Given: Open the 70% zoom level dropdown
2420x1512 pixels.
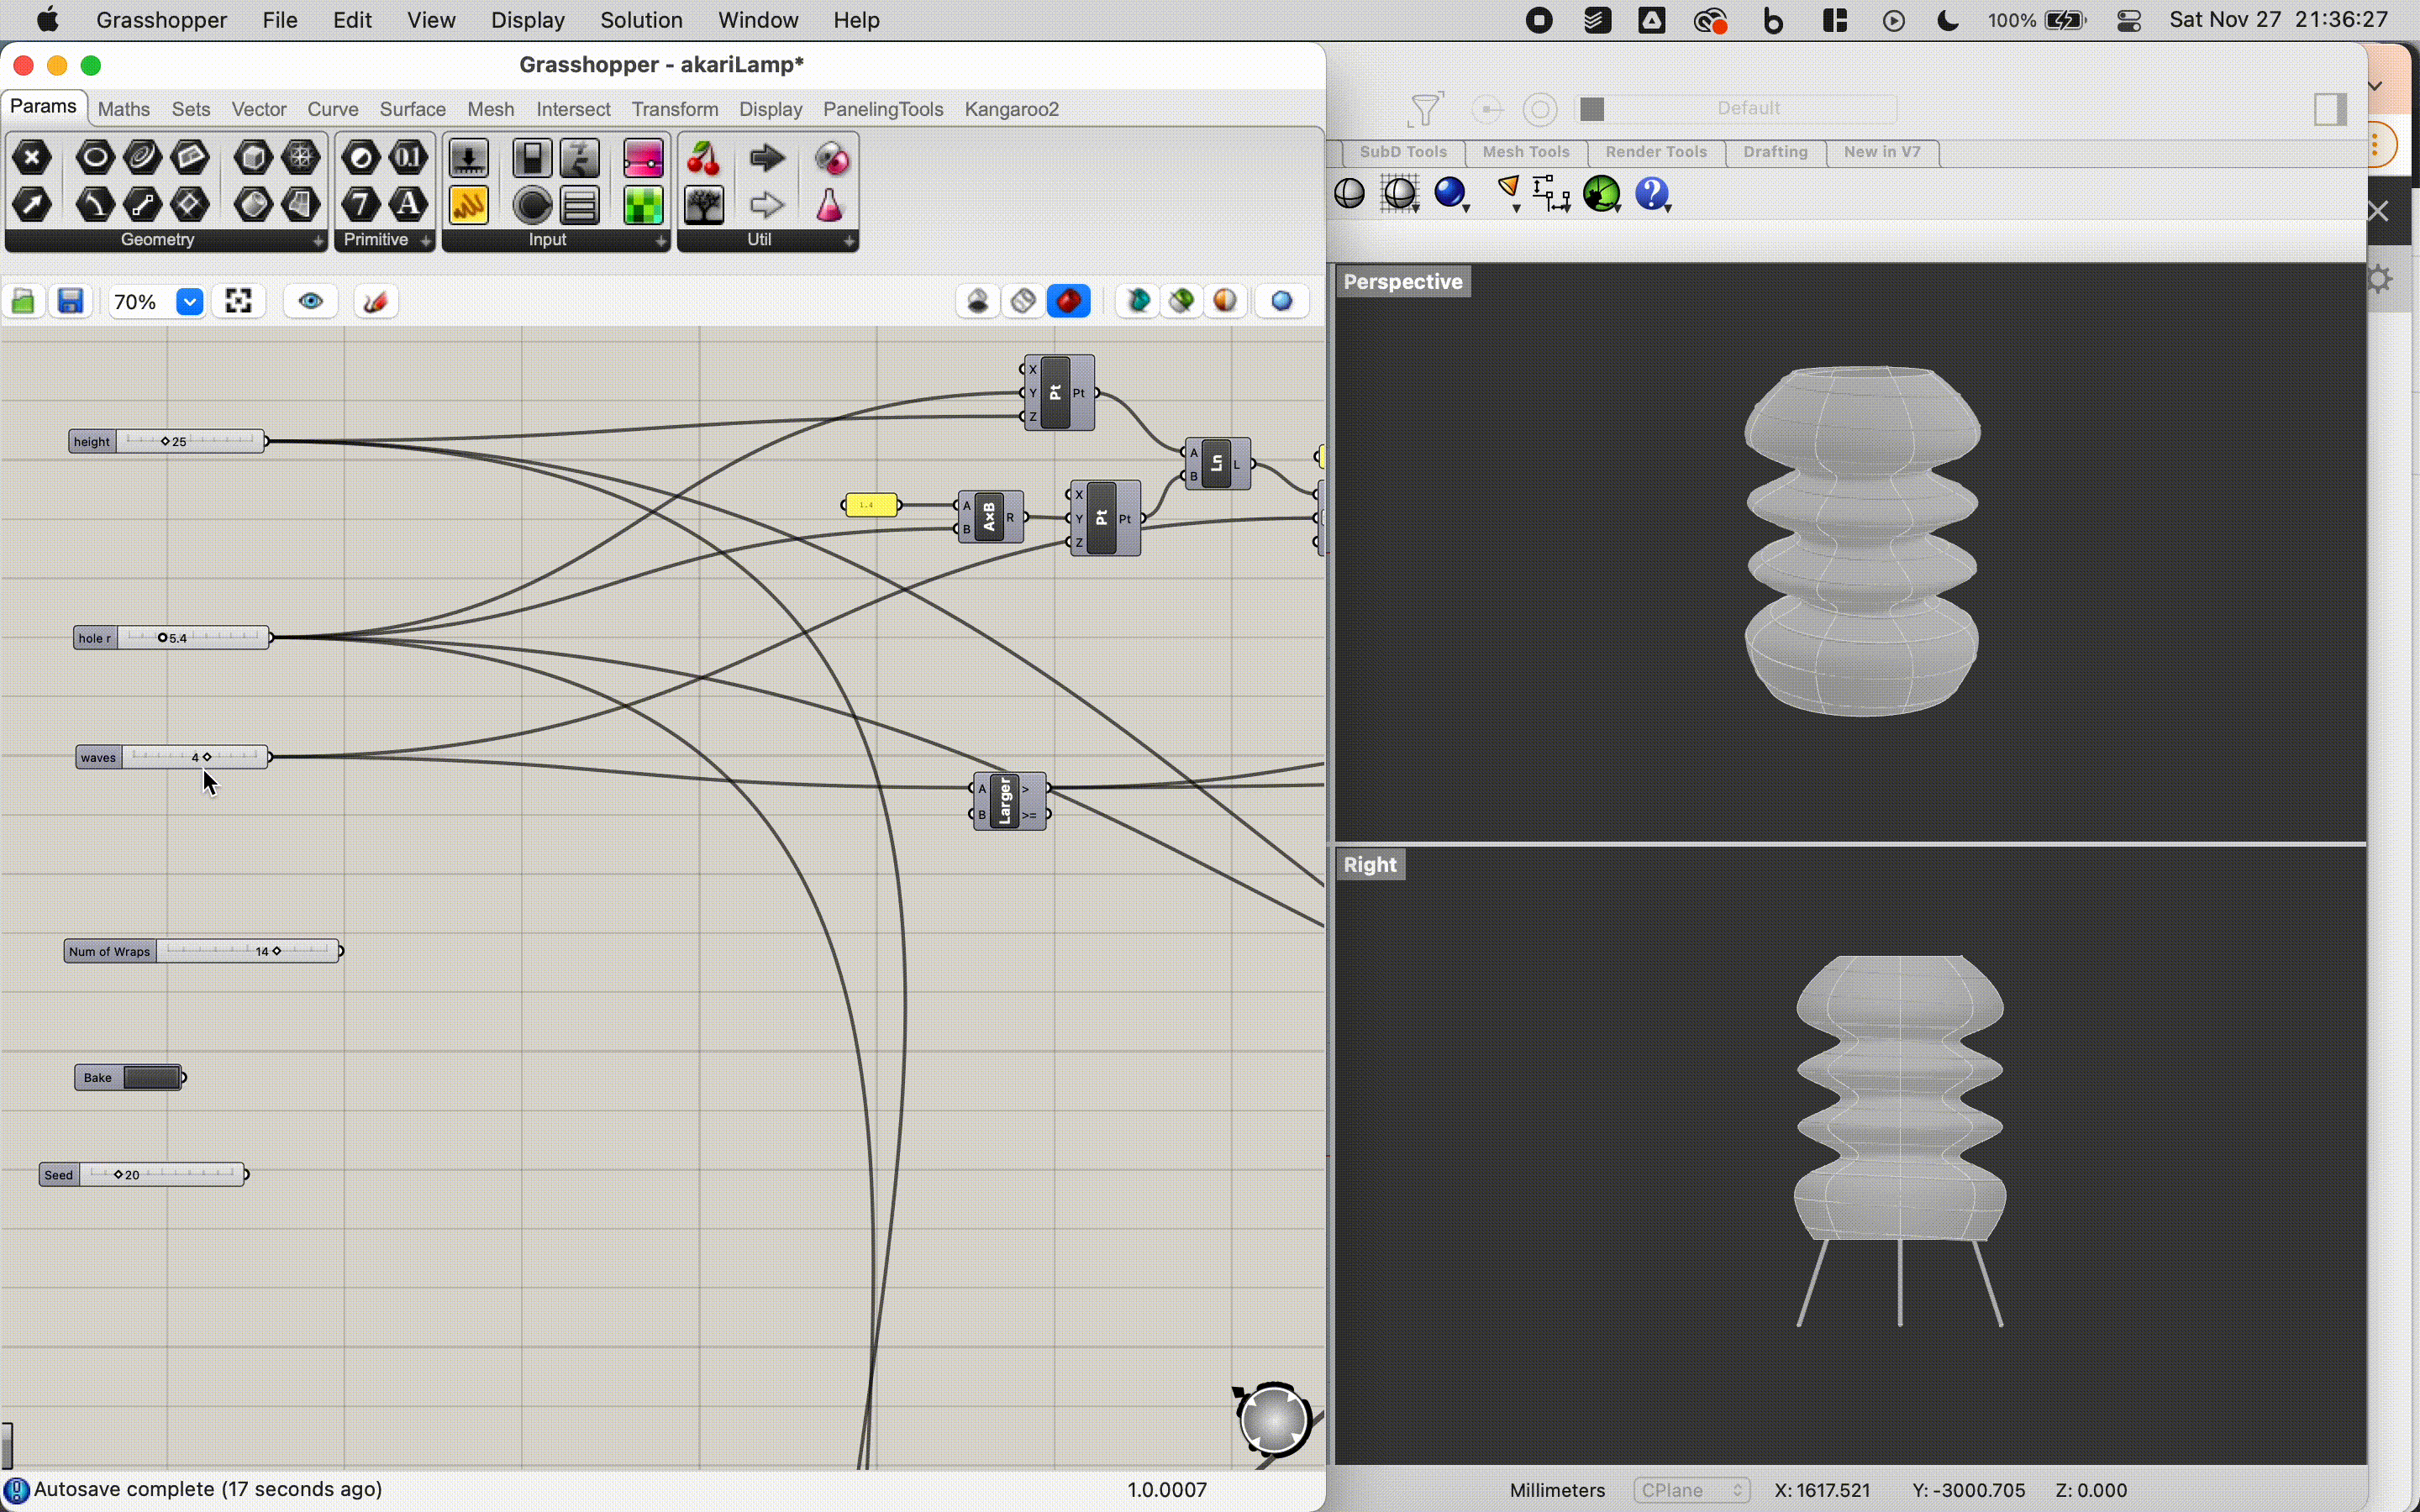Looking at the screenshot, I should 189,301.
